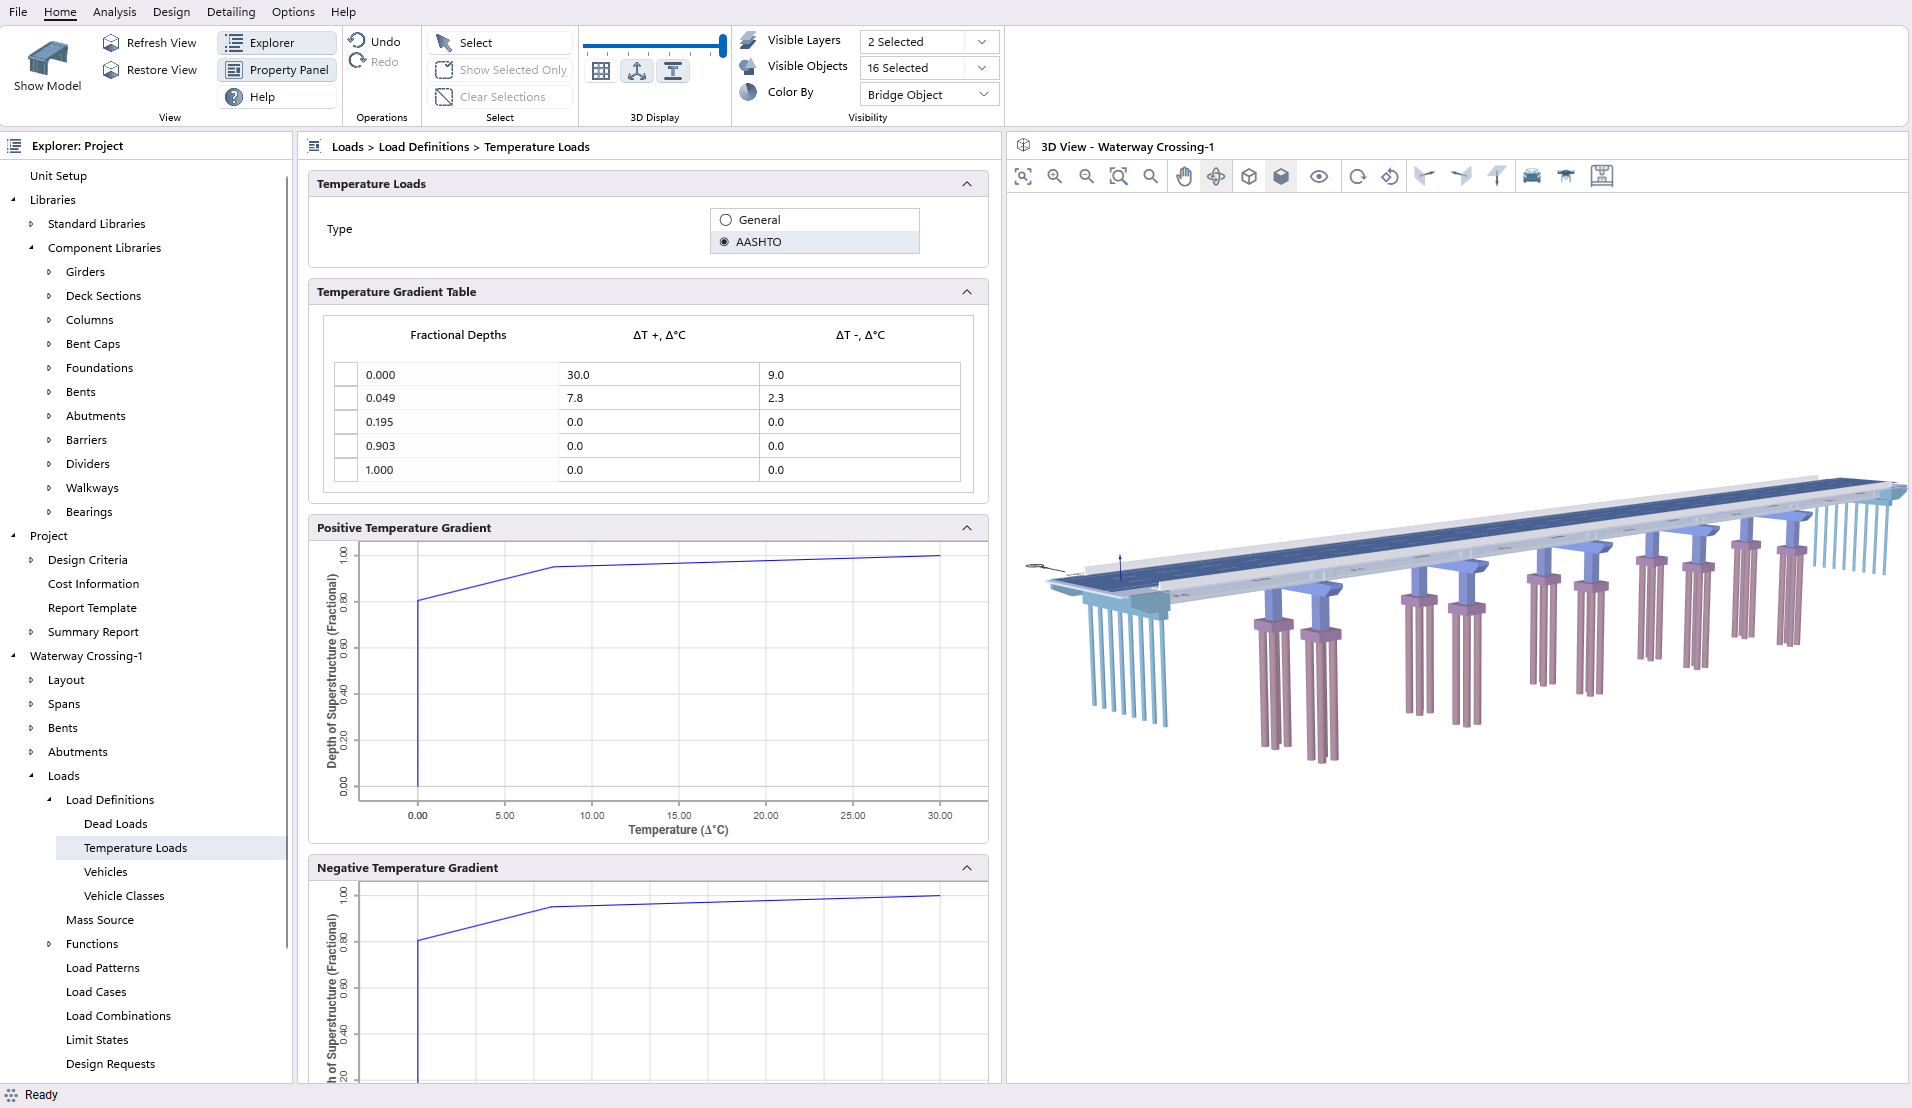Click the 3D Display transparency slider handle

[x=722, y=45]
